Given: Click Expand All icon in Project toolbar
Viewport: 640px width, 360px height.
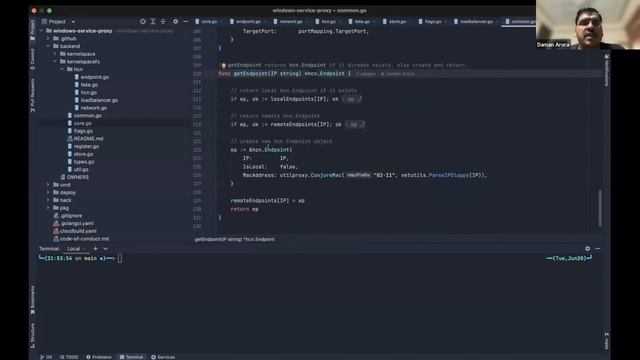Looking at the screenshot, I should pos(153,21).
